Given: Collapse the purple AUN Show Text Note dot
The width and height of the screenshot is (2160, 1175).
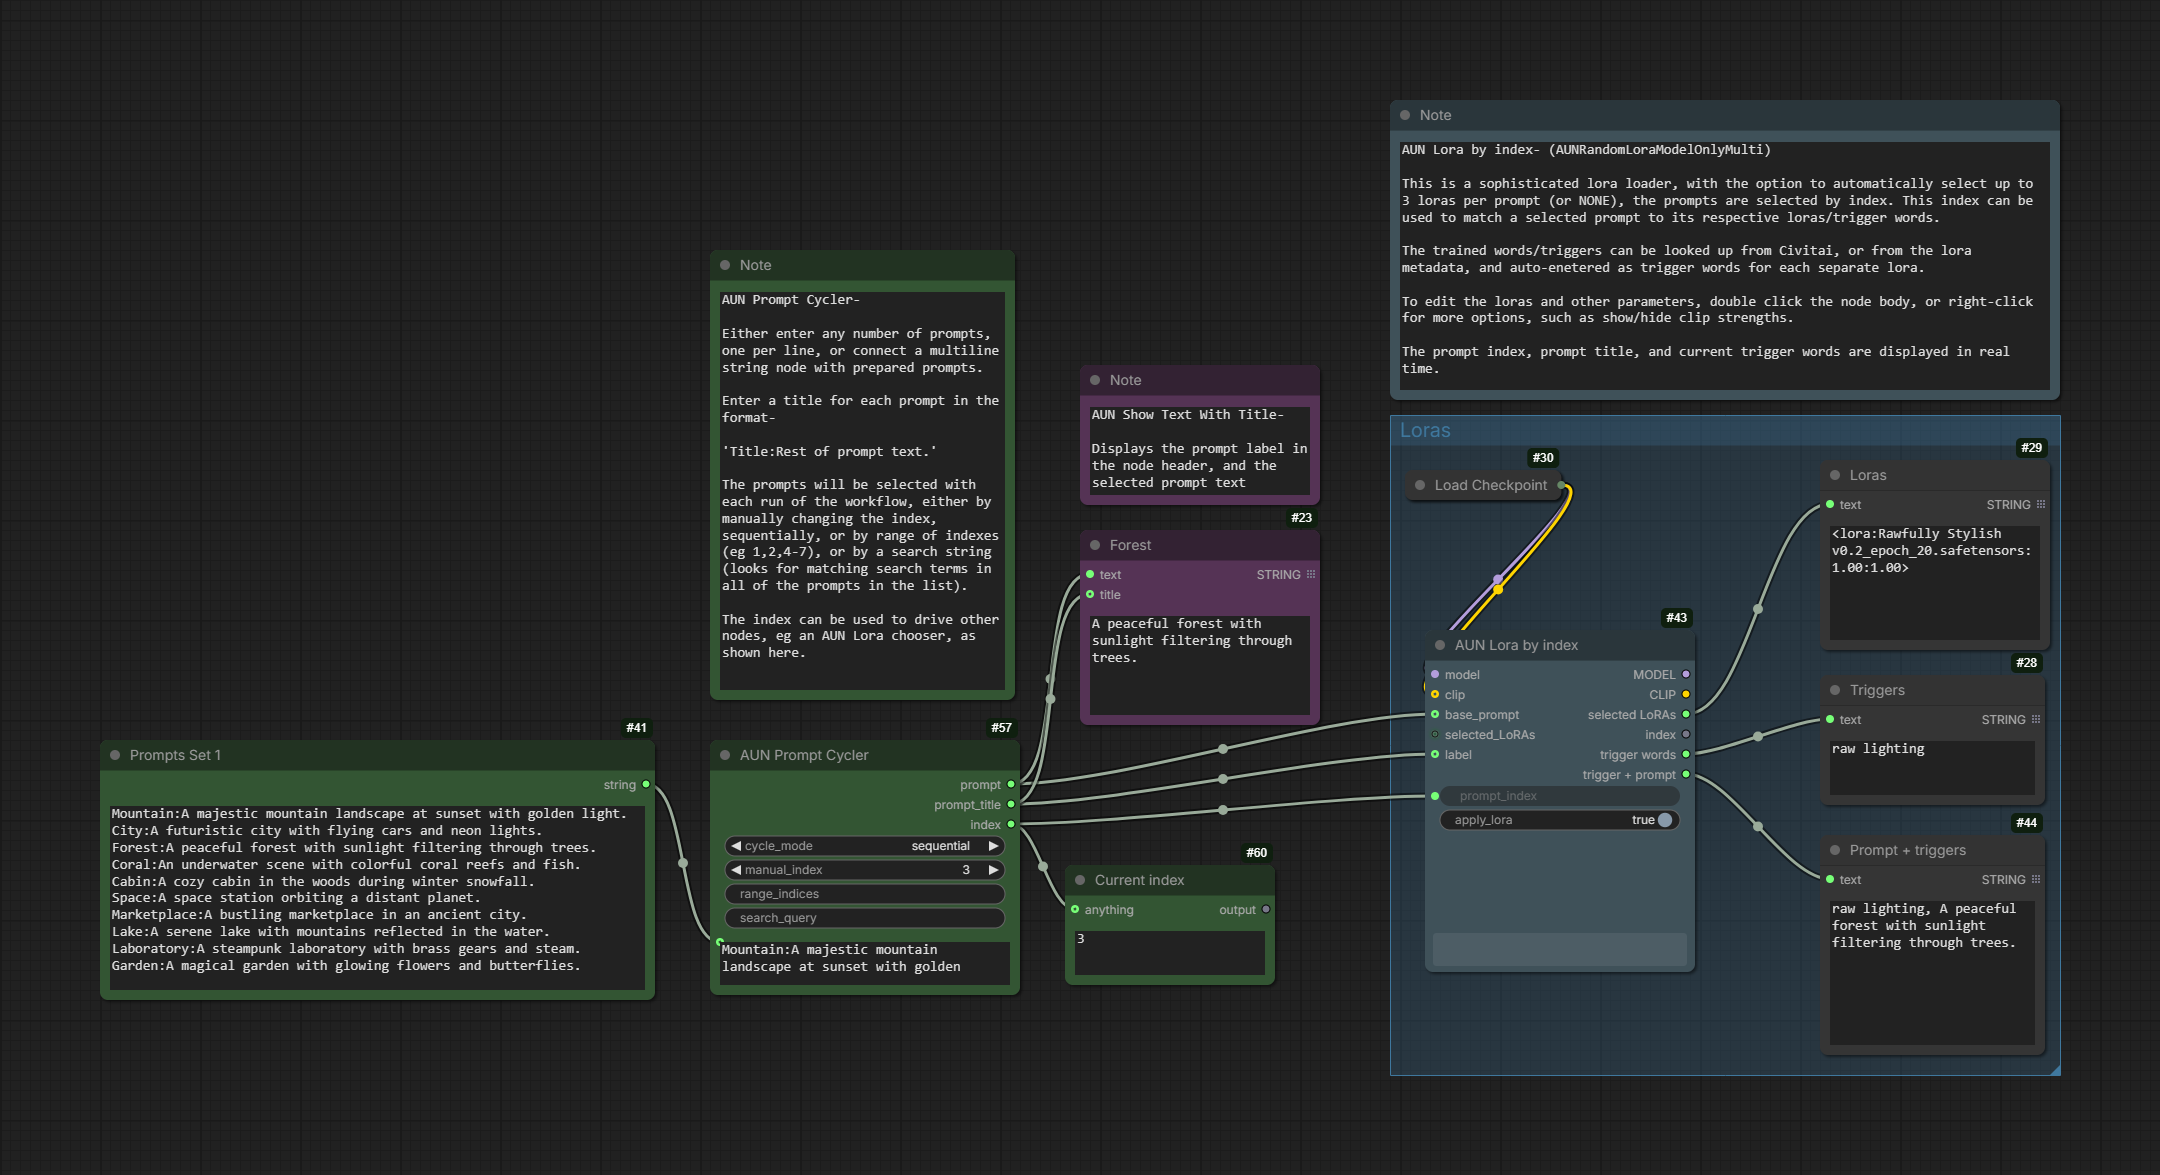Looking at the screenshot, I should coord(1095,380).
